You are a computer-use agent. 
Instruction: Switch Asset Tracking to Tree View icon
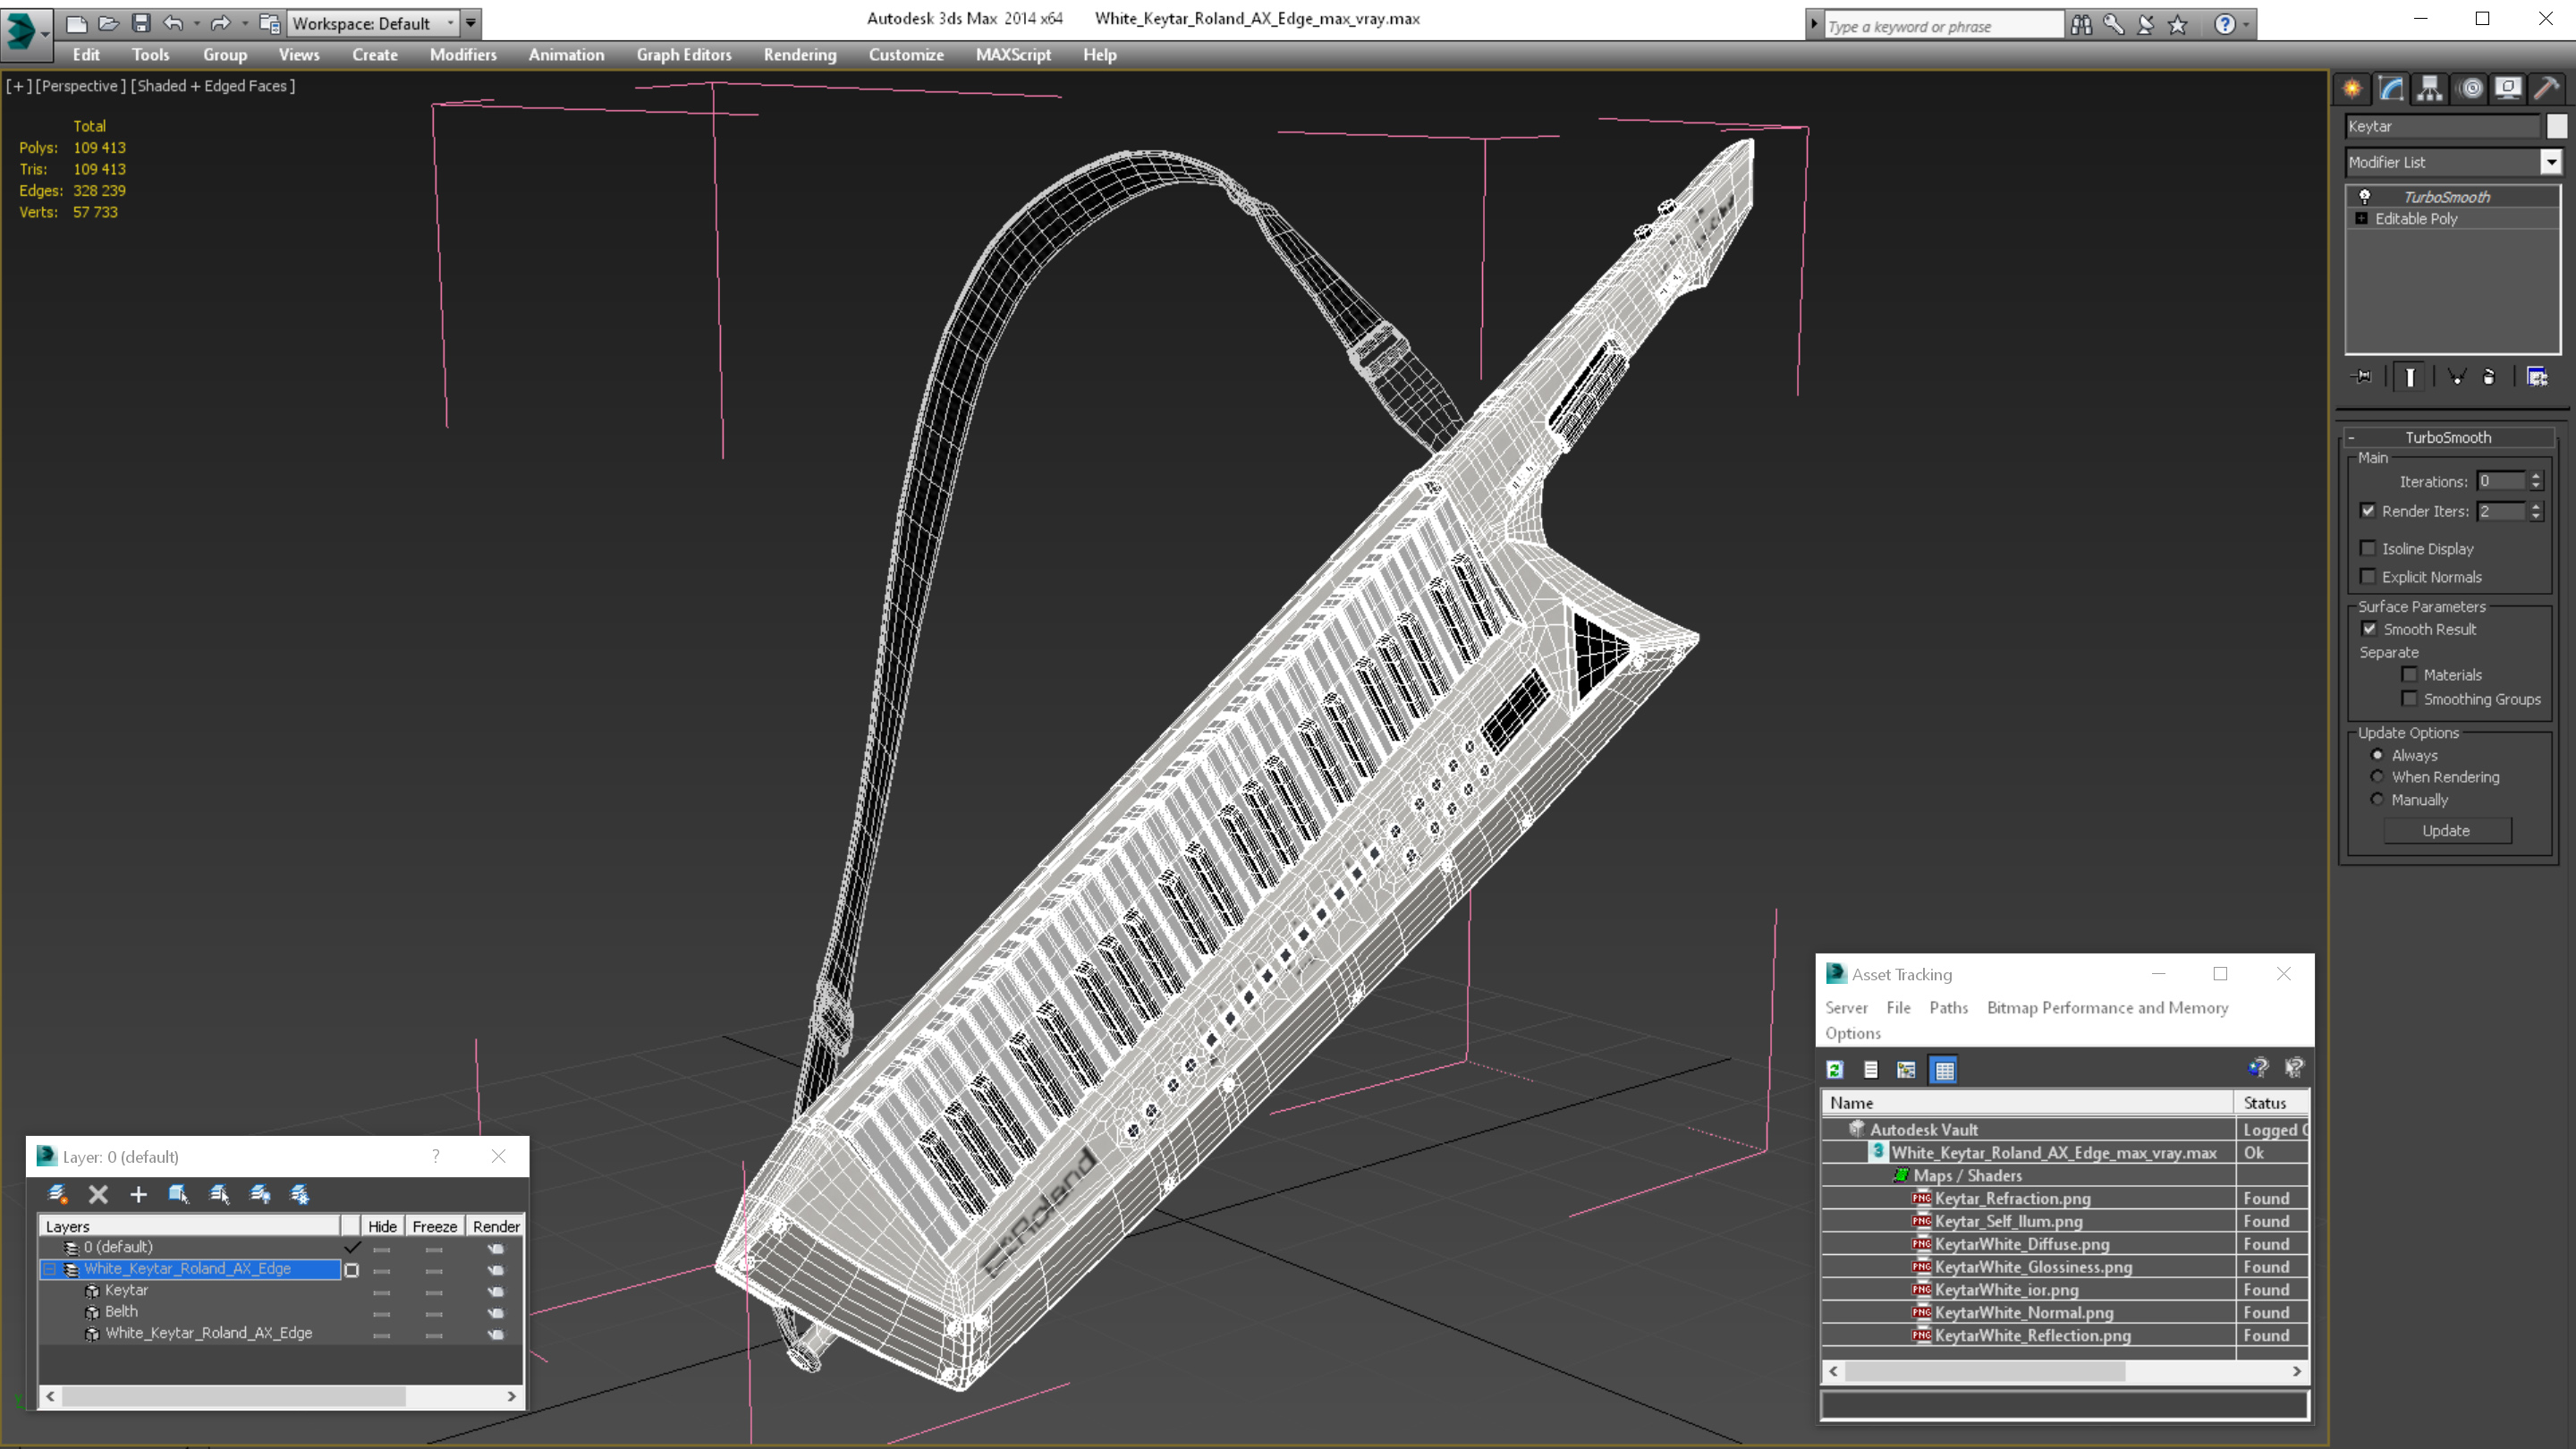coord(1907,1070)
